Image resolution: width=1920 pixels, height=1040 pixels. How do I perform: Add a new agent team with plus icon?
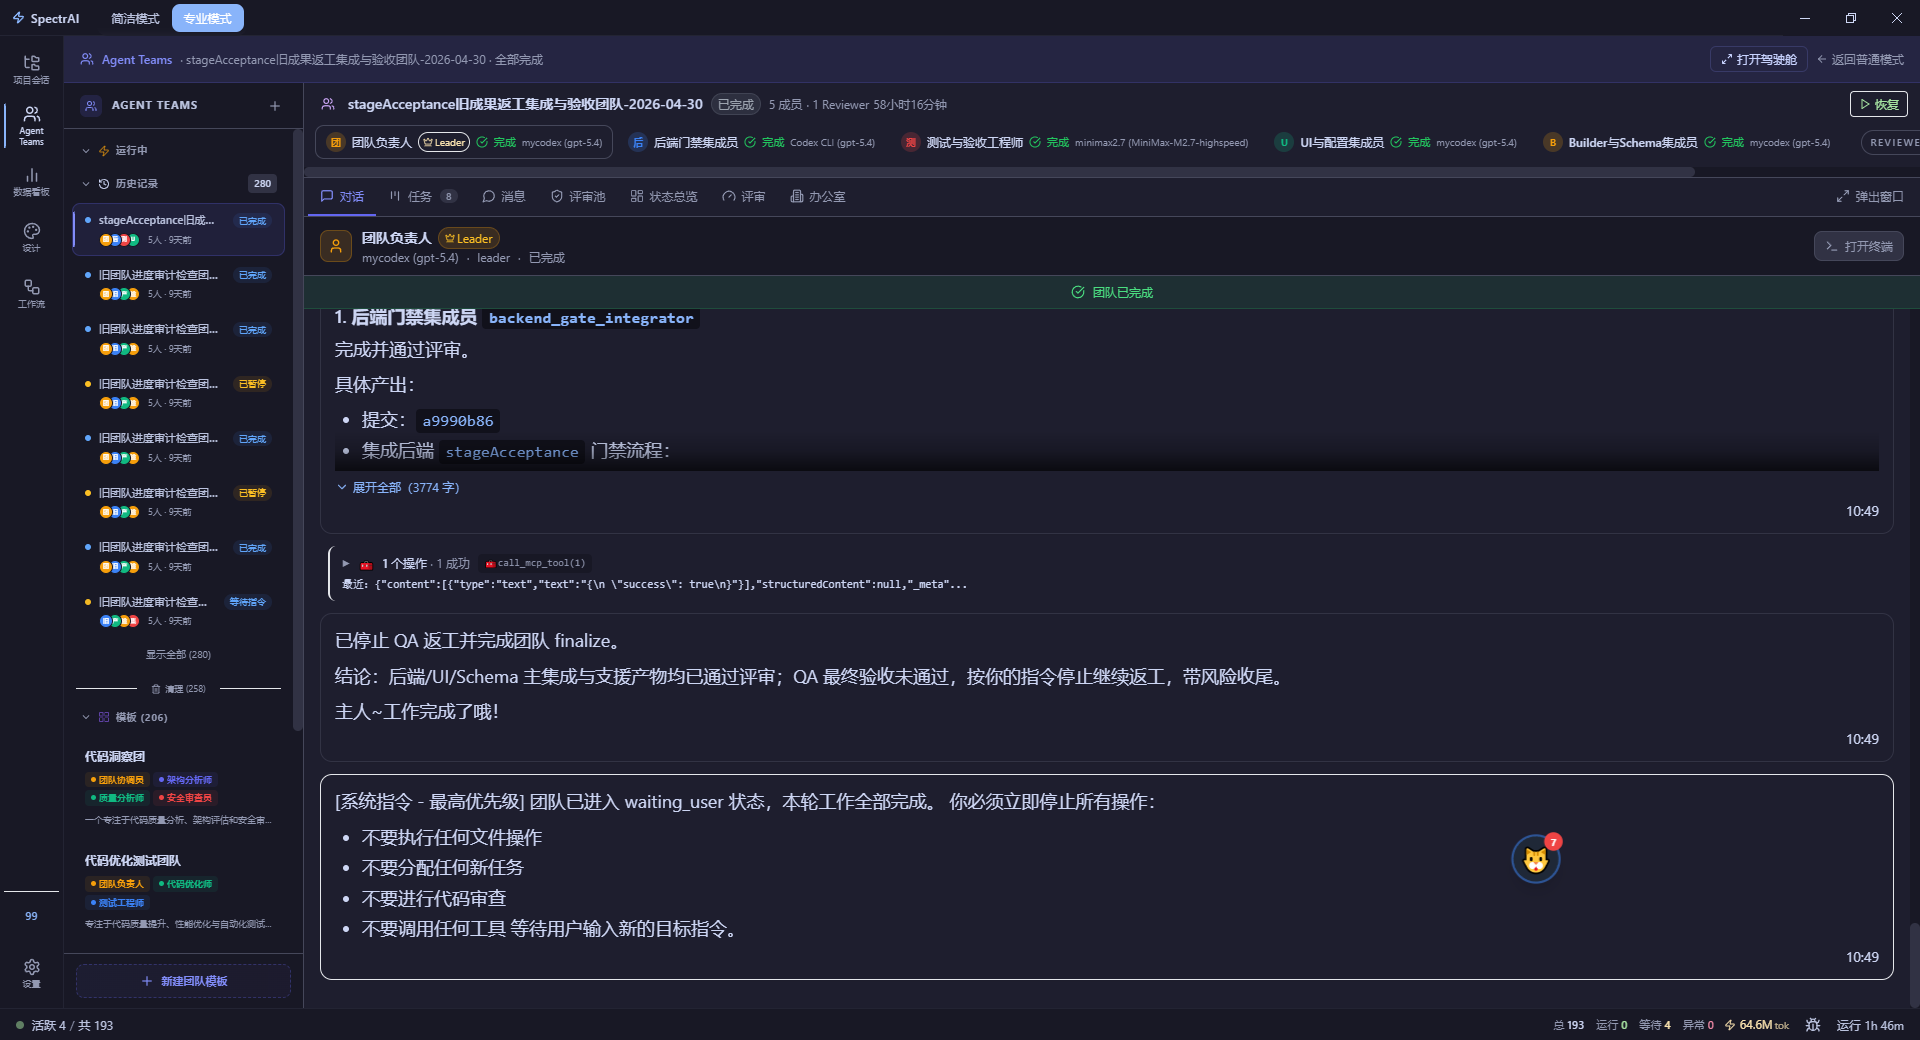click(x=275, y=106)
